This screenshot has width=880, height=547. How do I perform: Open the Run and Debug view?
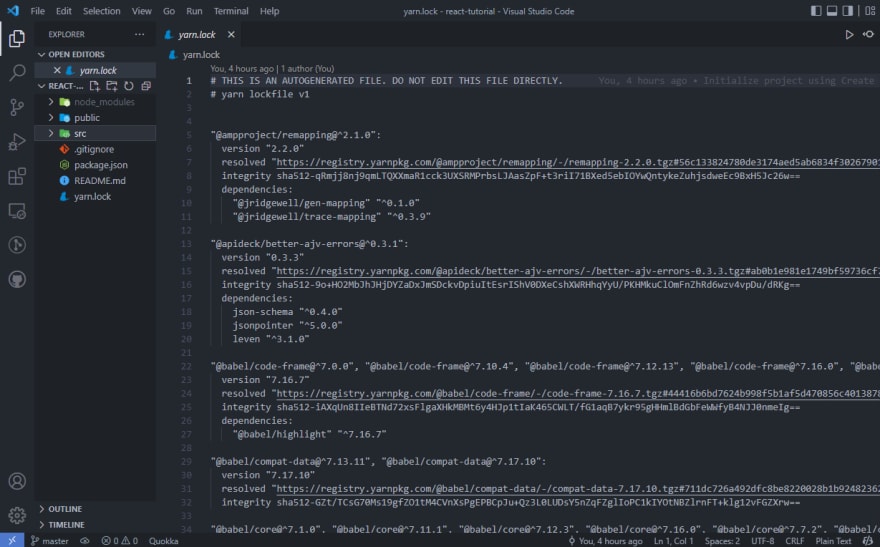17,141
